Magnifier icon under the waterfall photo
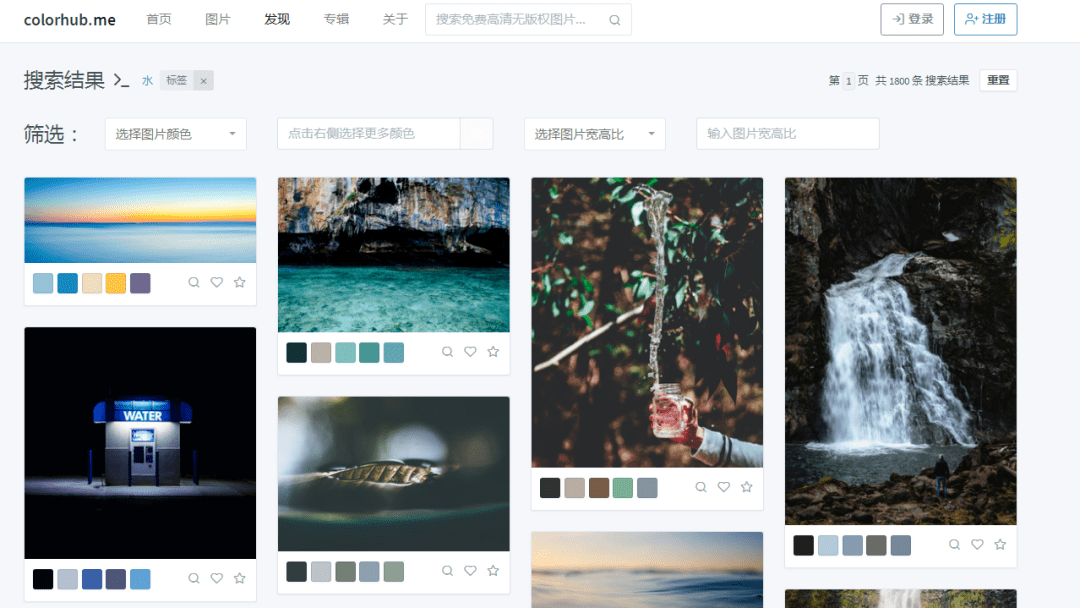The image size is (1080, 608). coord(954,545)
